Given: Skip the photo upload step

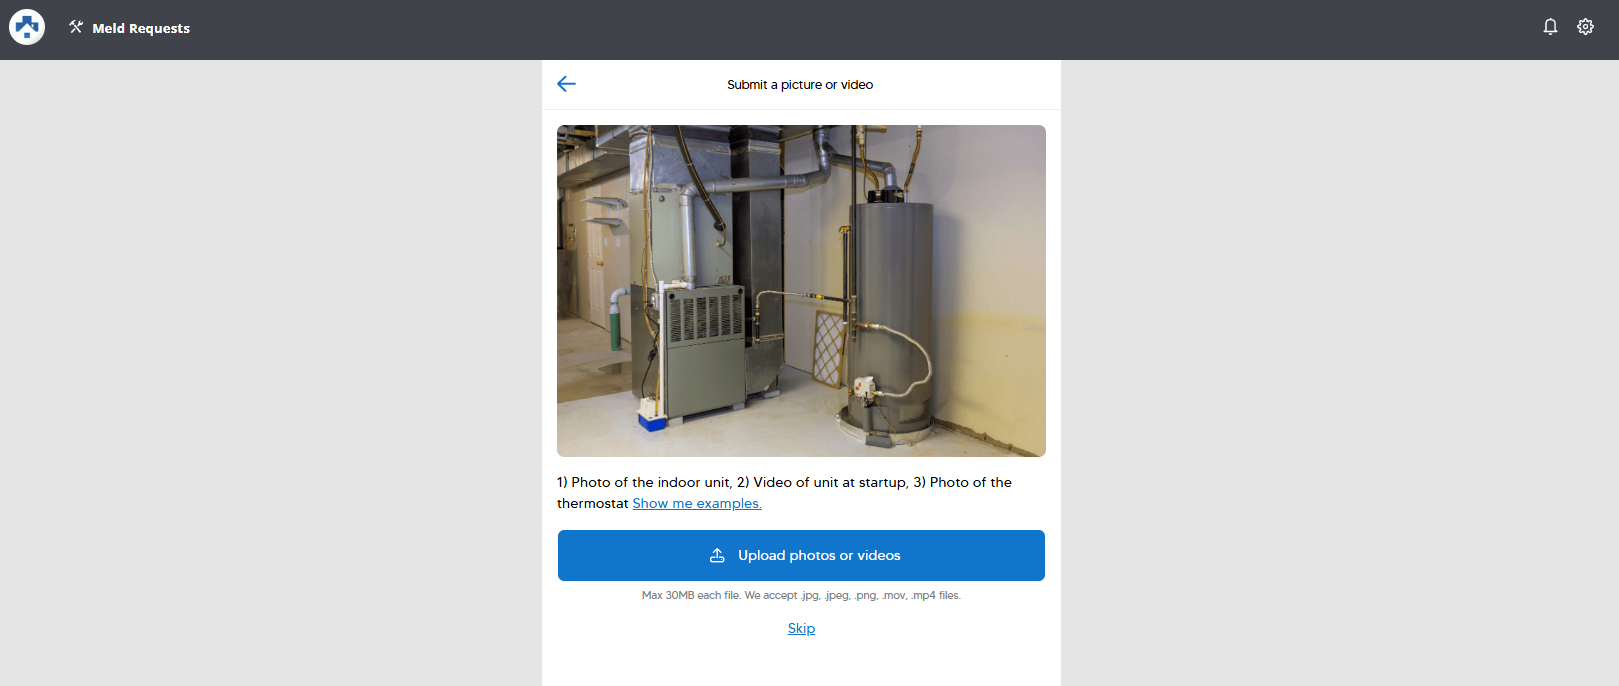Looking at the screenshot, I should coord(801,628).
